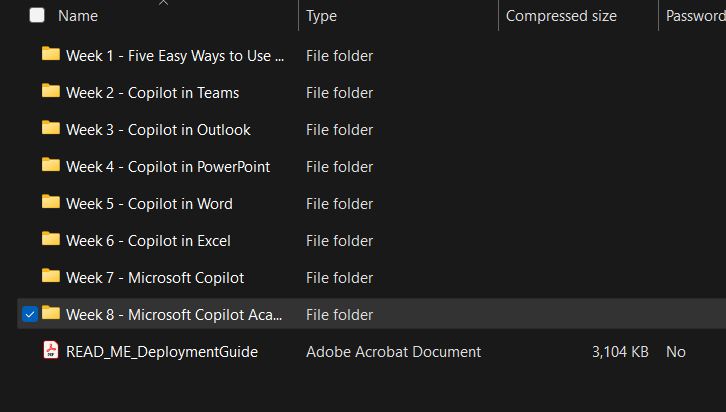Select Week 8 - Microsoft Copilot Aca... name
Image resolution: width=726 pixels, height=412 pixels.
174,315
